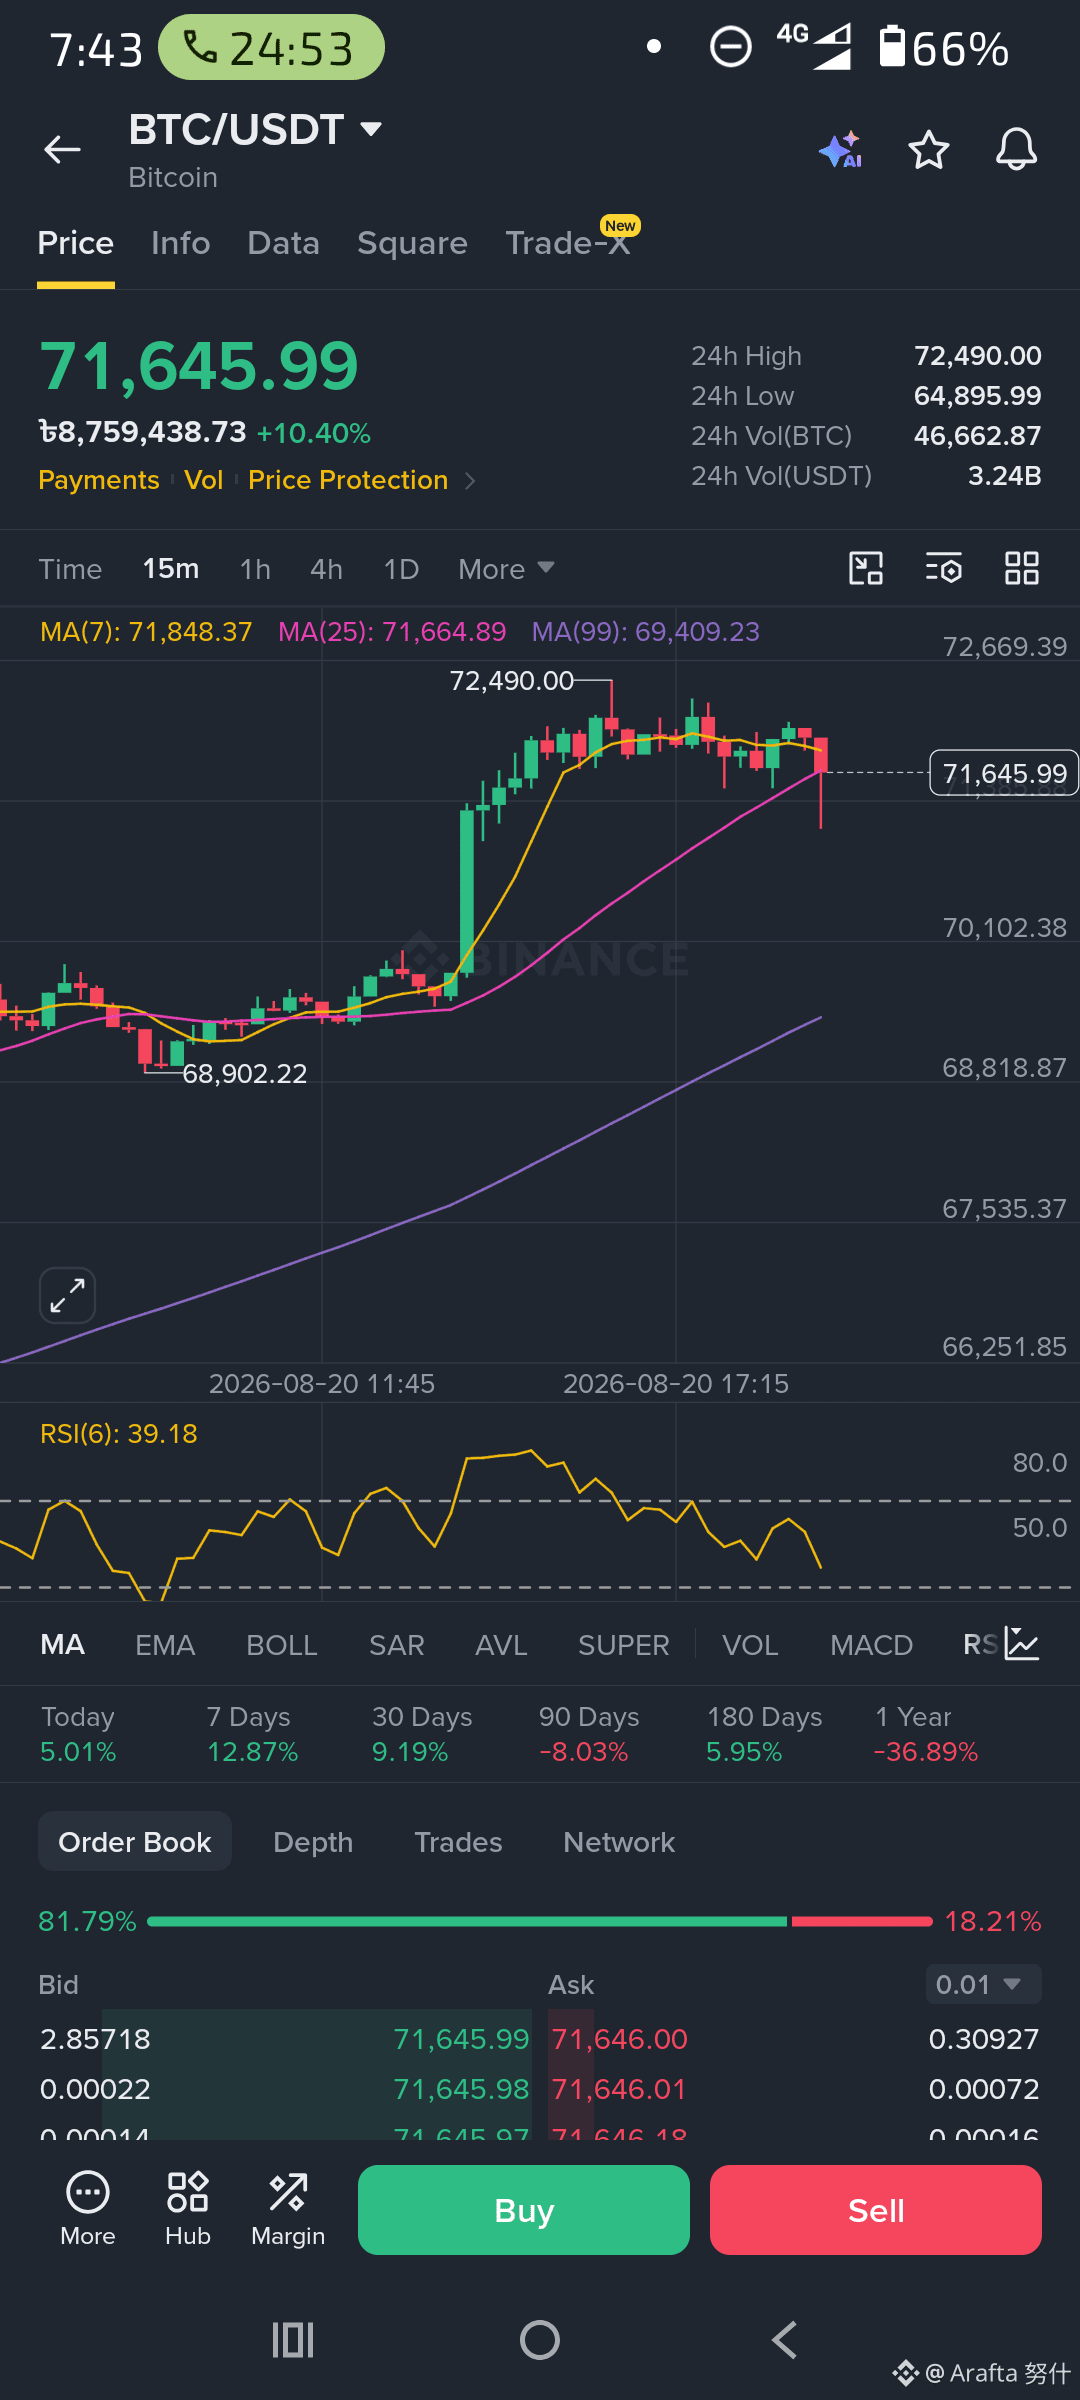This screenshot has height=2400, width=1080.
Task: Tap the current price label 71,645.99 on chart
Action: [1004, 773]
